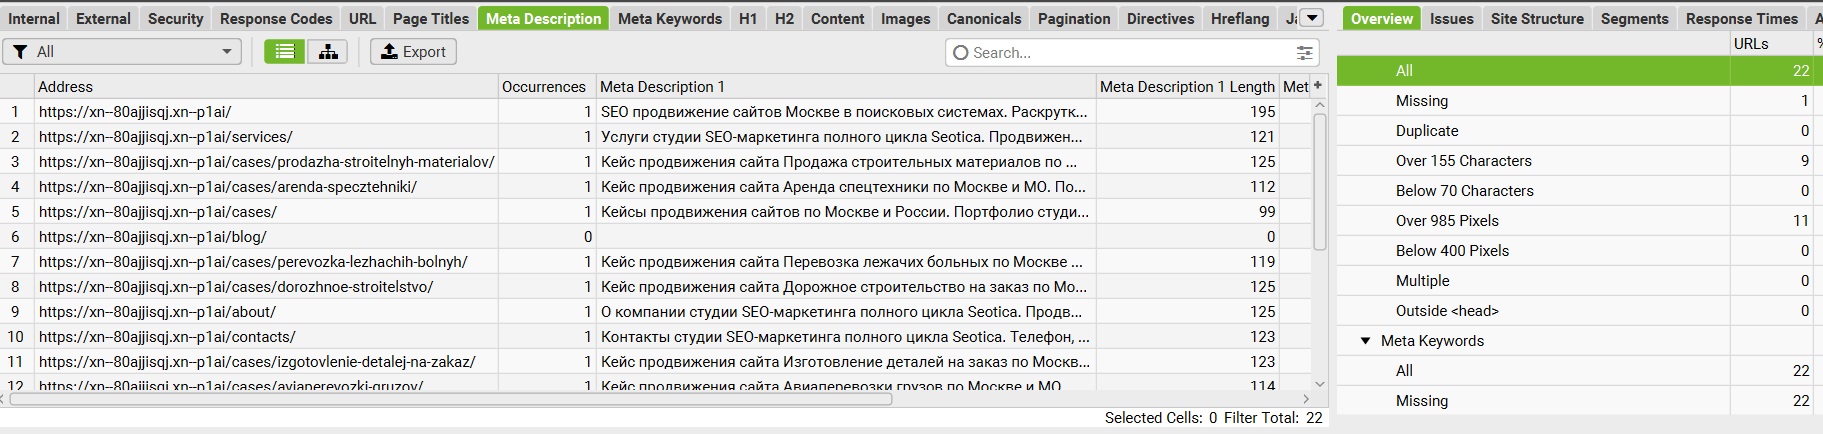
Task: Switch to the Meta Keywords tab
Action: [x=669, y=18]
